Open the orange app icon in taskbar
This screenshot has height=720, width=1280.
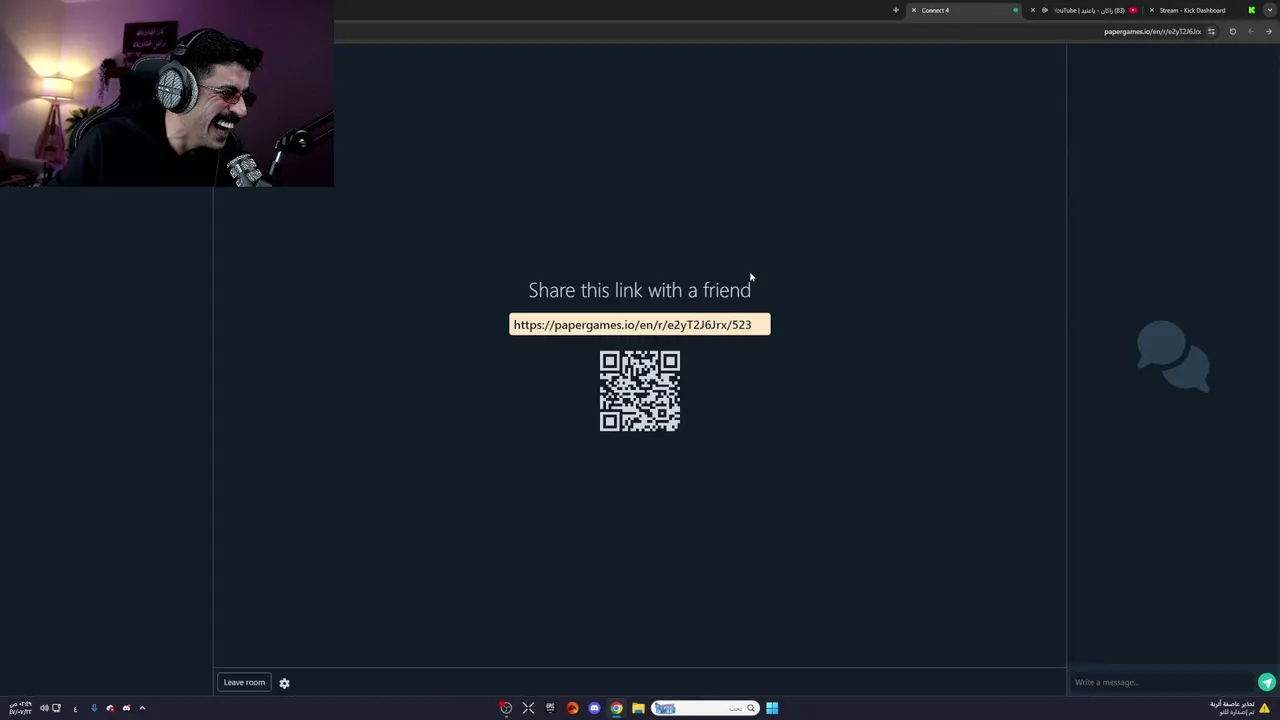[572, 708]
